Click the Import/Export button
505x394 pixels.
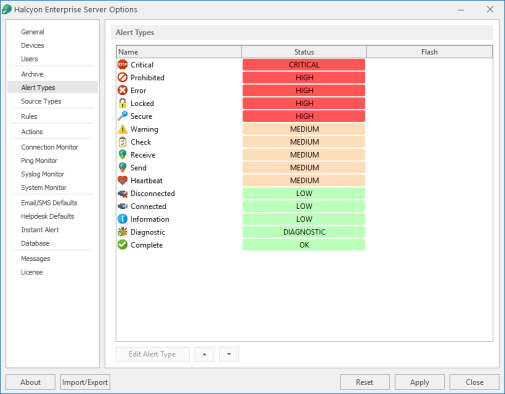pyautogui.click(x=85, y=382)
